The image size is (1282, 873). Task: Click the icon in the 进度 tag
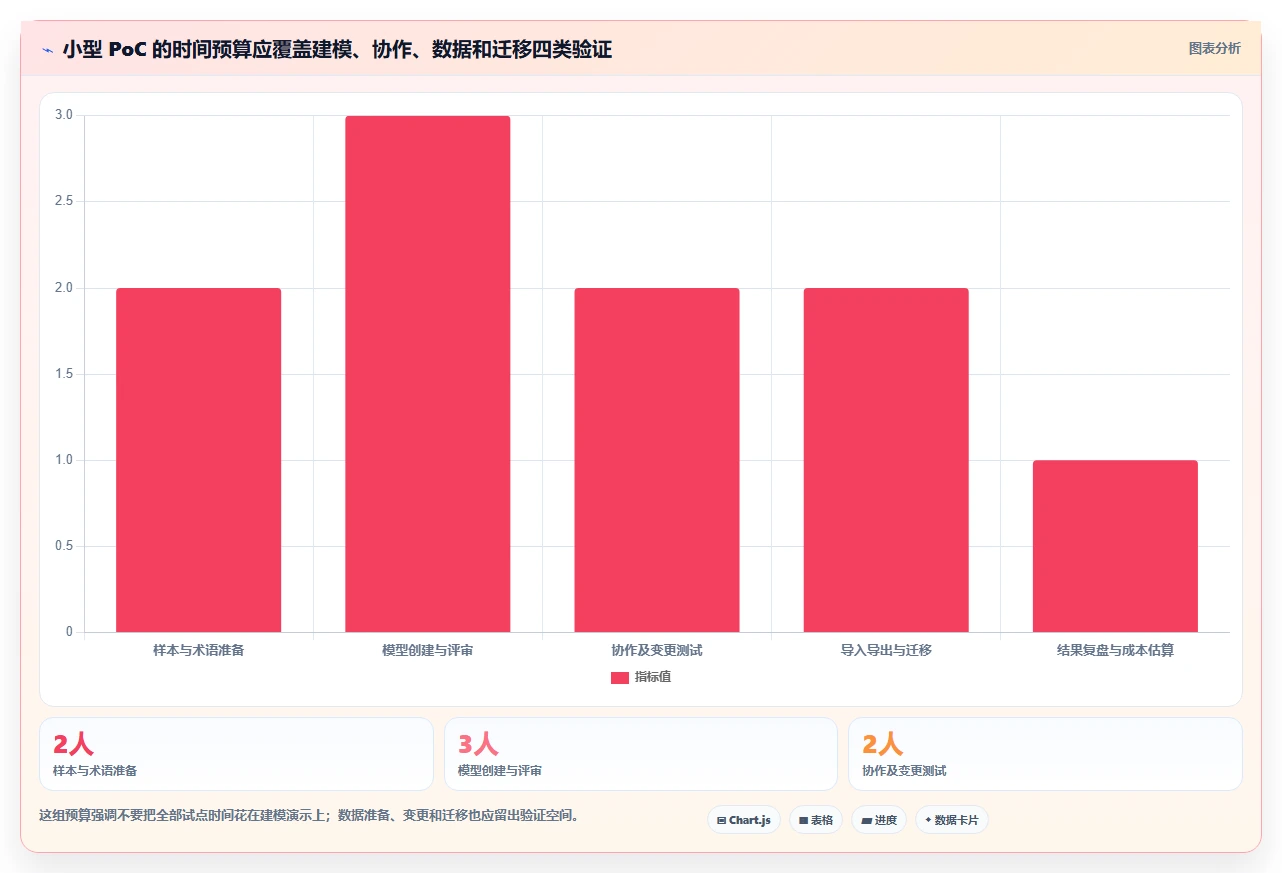point(866,820)
